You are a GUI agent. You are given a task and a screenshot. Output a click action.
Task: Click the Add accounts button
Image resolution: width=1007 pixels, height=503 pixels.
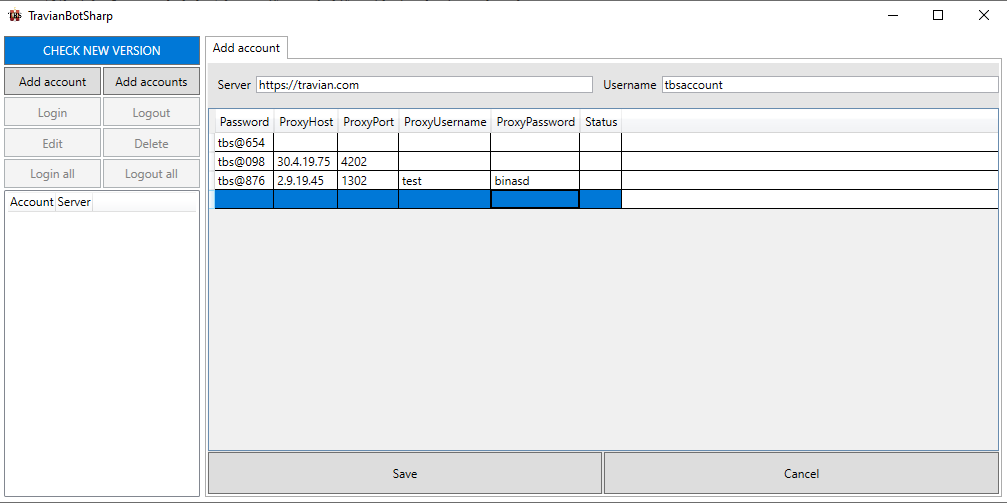click(152, 82)
